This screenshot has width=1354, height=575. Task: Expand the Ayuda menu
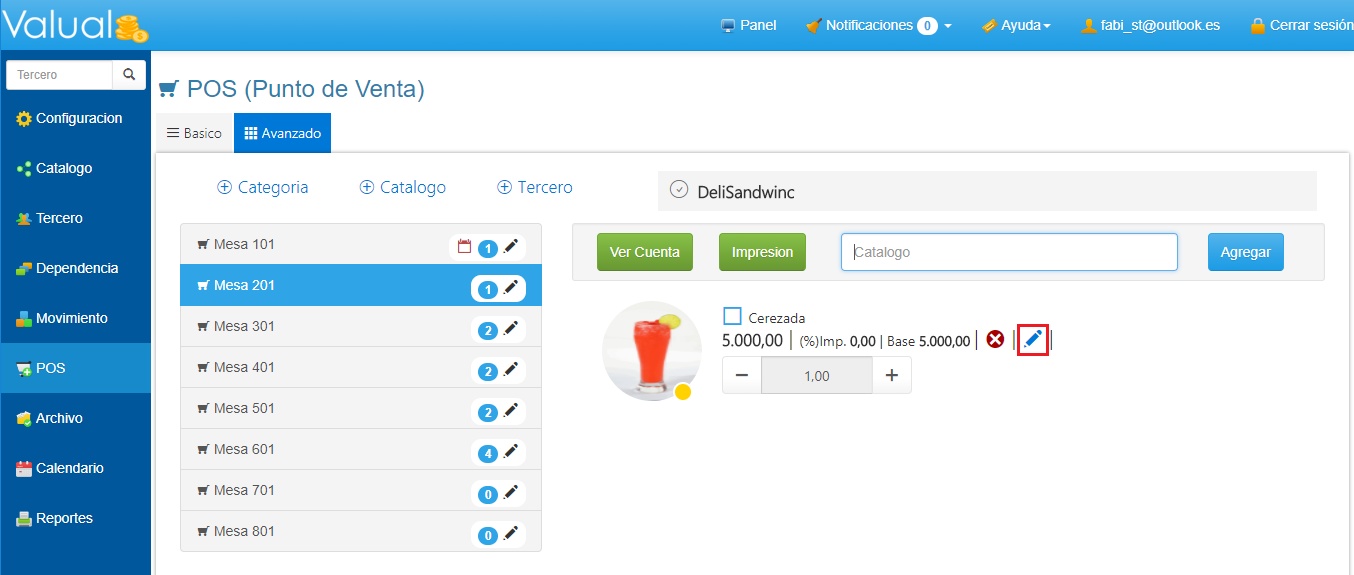[x=1015, y=26]
